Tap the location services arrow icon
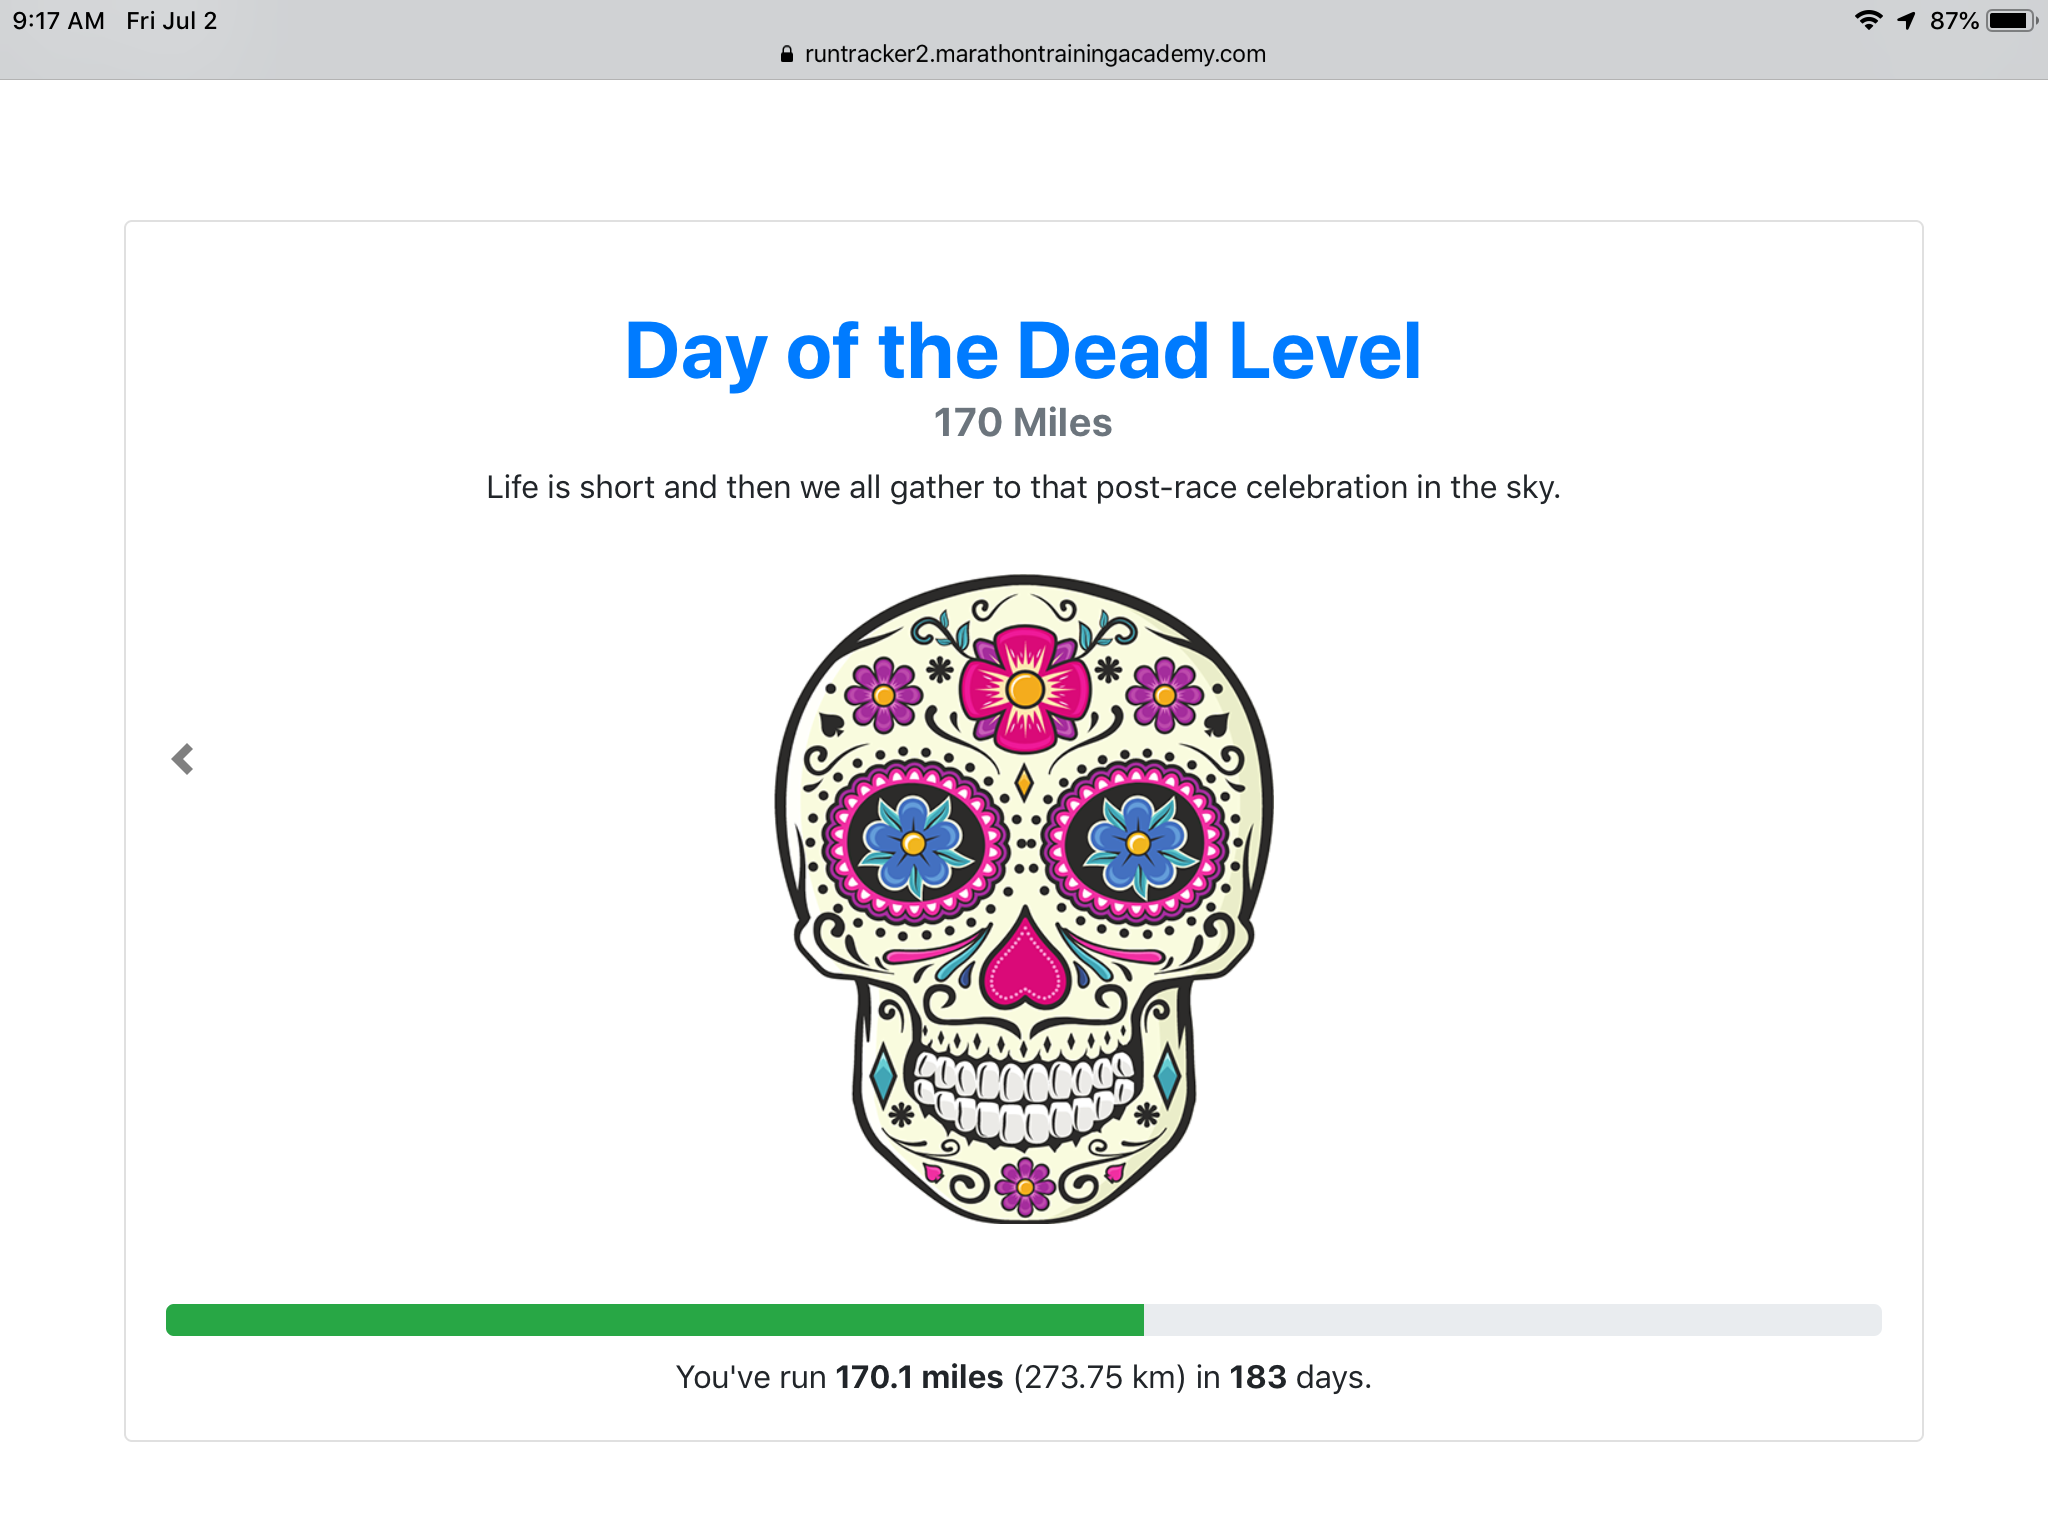2048x1536 pixels. pos(1906,20)
